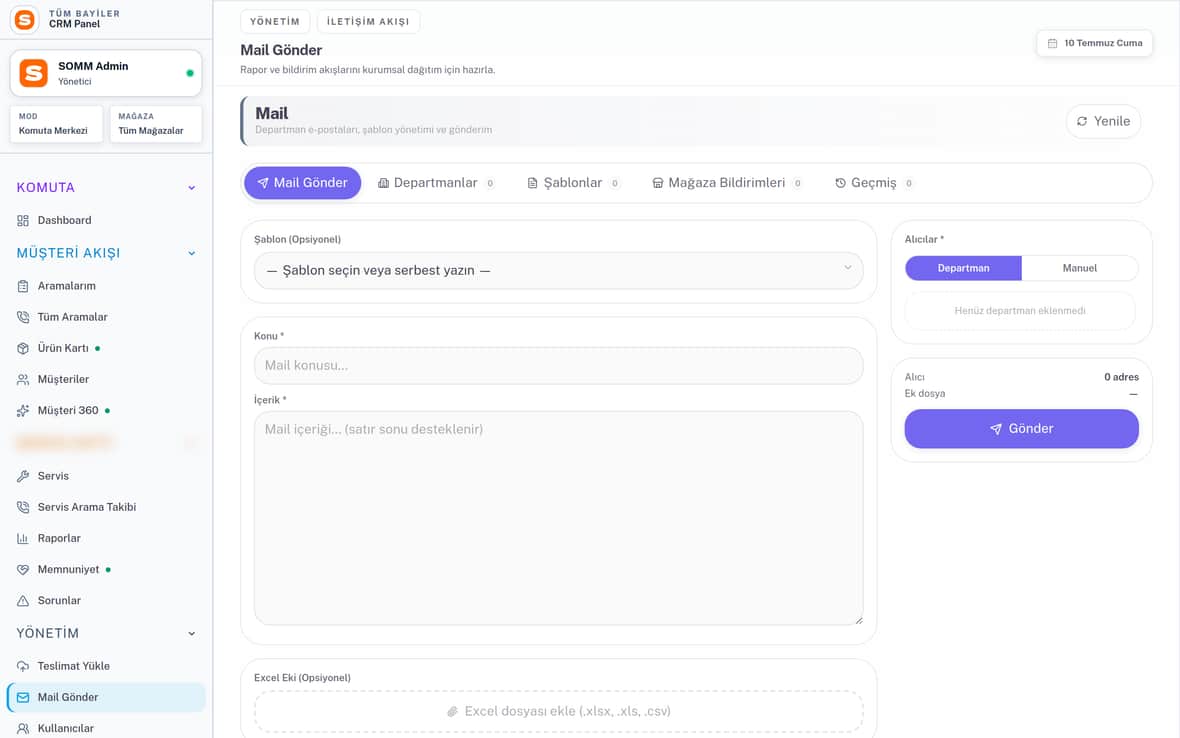Image resolution: width=1180 pixels, height=738 pixels.
Task: Open Servis Arama Takibi phone icon
Action: (x=23, y=507)
